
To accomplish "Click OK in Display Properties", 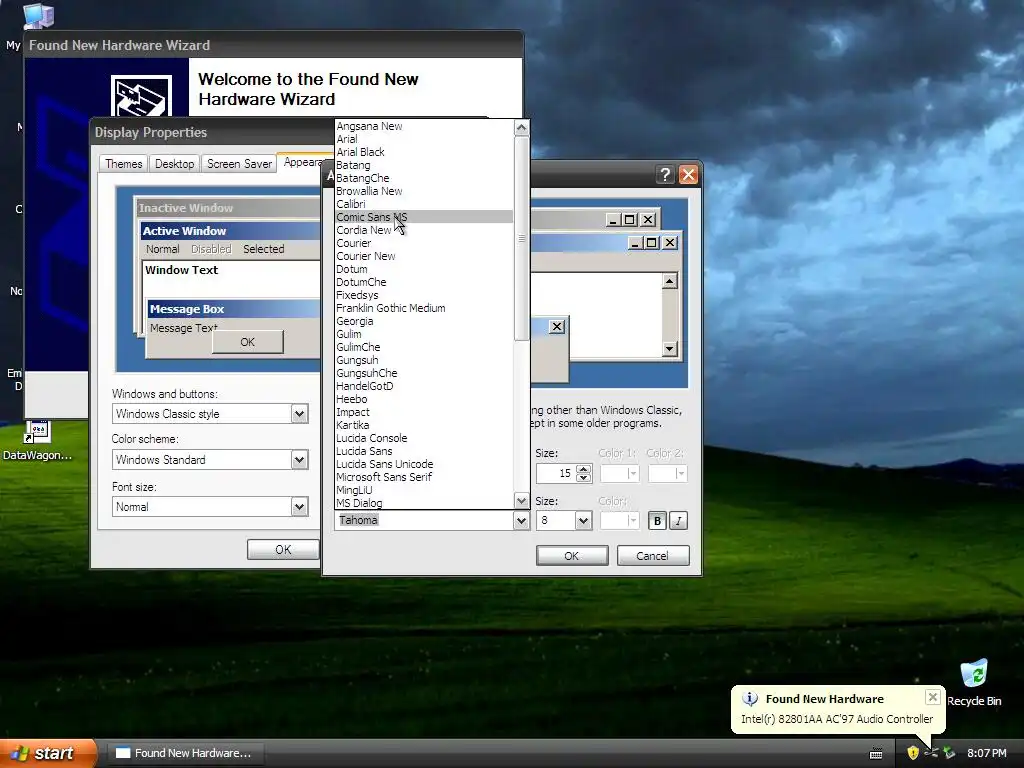I will coord(283,549).
